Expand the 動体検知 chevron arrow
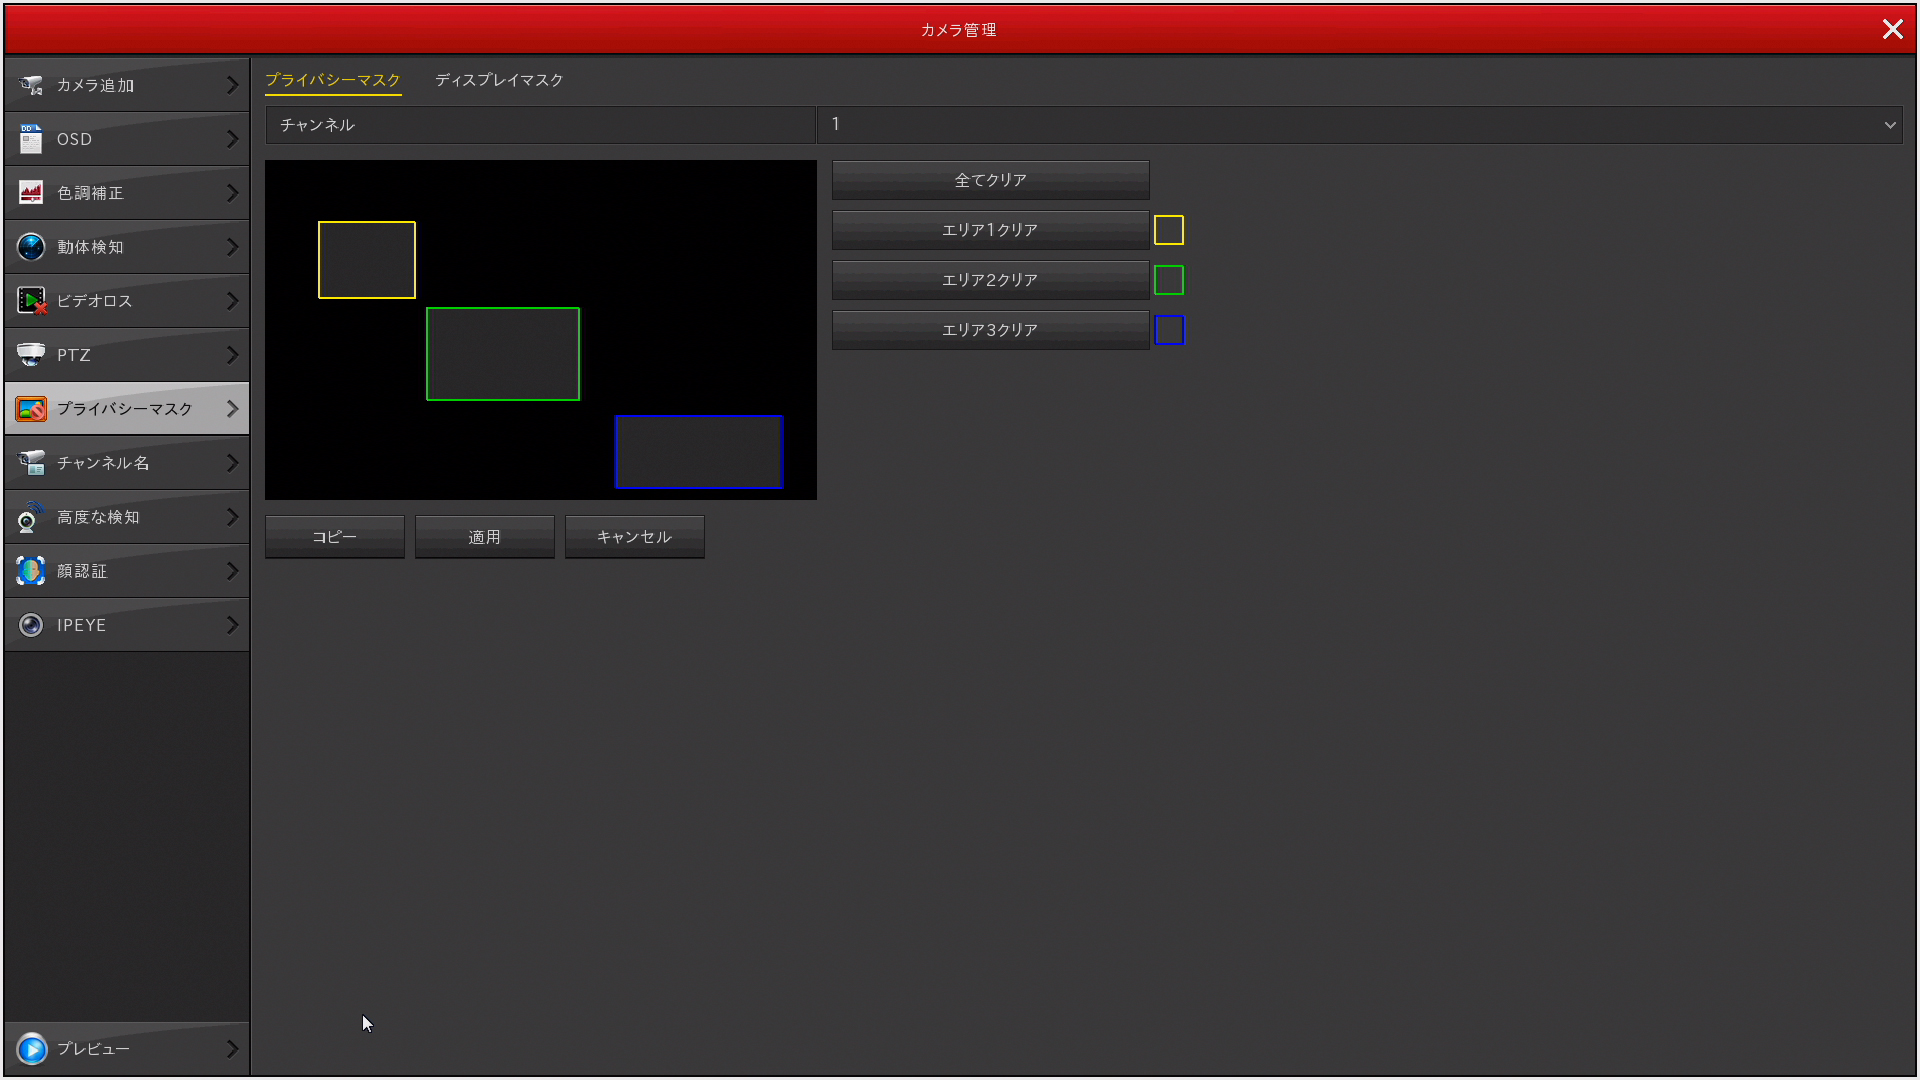This screenshot has height=1080, width=1920. [232, 247]
